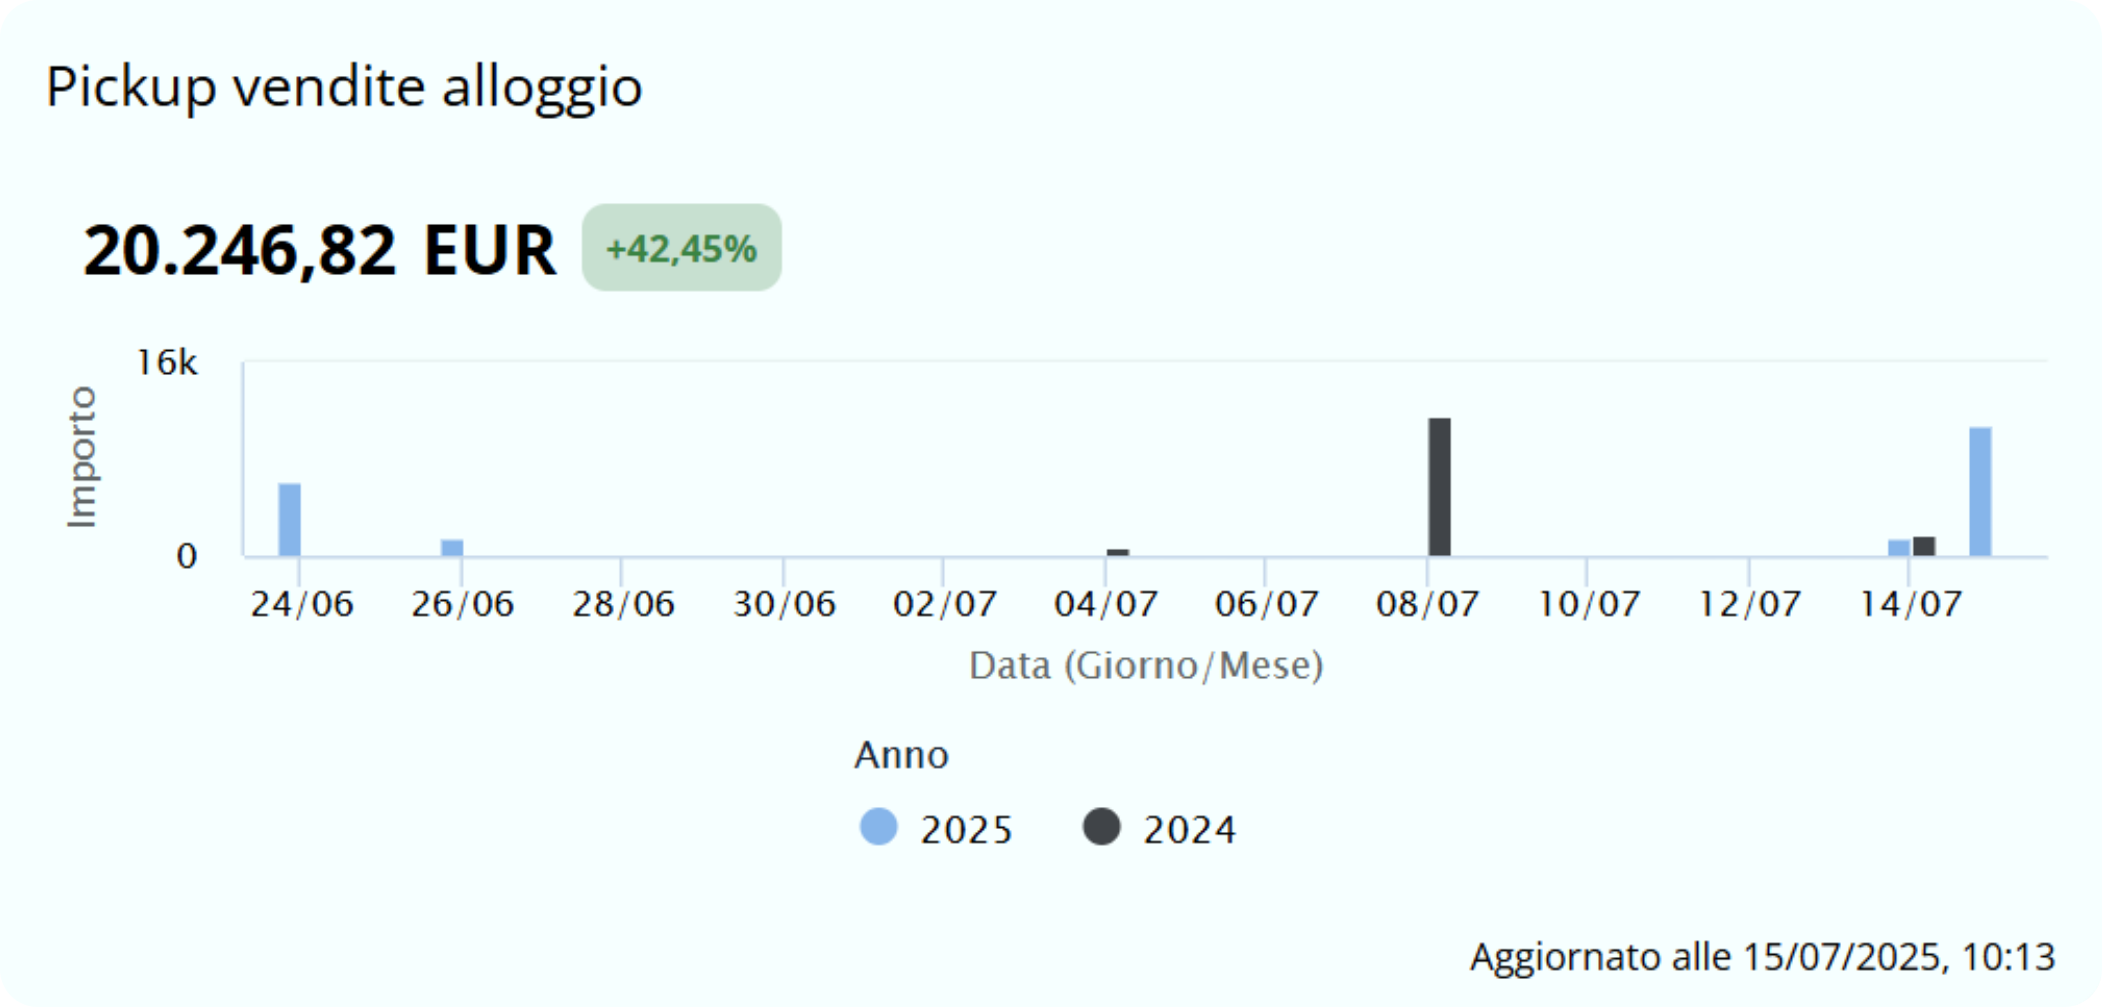This screenshot has height=1007, width=2102.
Task: Click the Data (Giorno/Mese) axis title
Action: coord(1146,665)
